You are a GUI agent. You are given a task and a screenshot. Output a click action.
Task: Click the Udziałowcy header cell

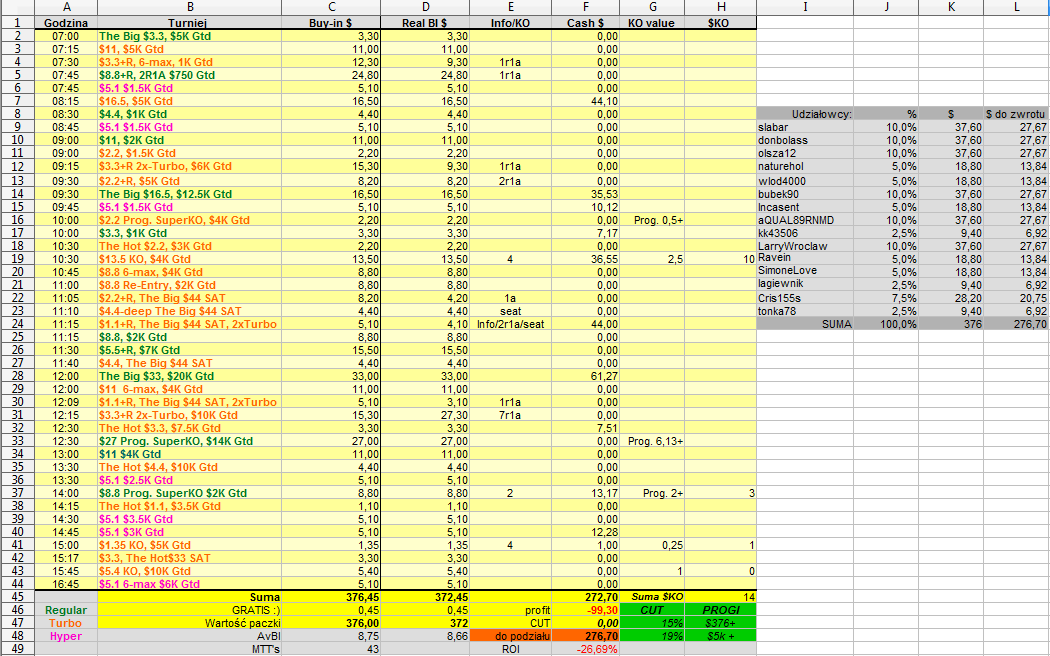(x=805, y=114)
